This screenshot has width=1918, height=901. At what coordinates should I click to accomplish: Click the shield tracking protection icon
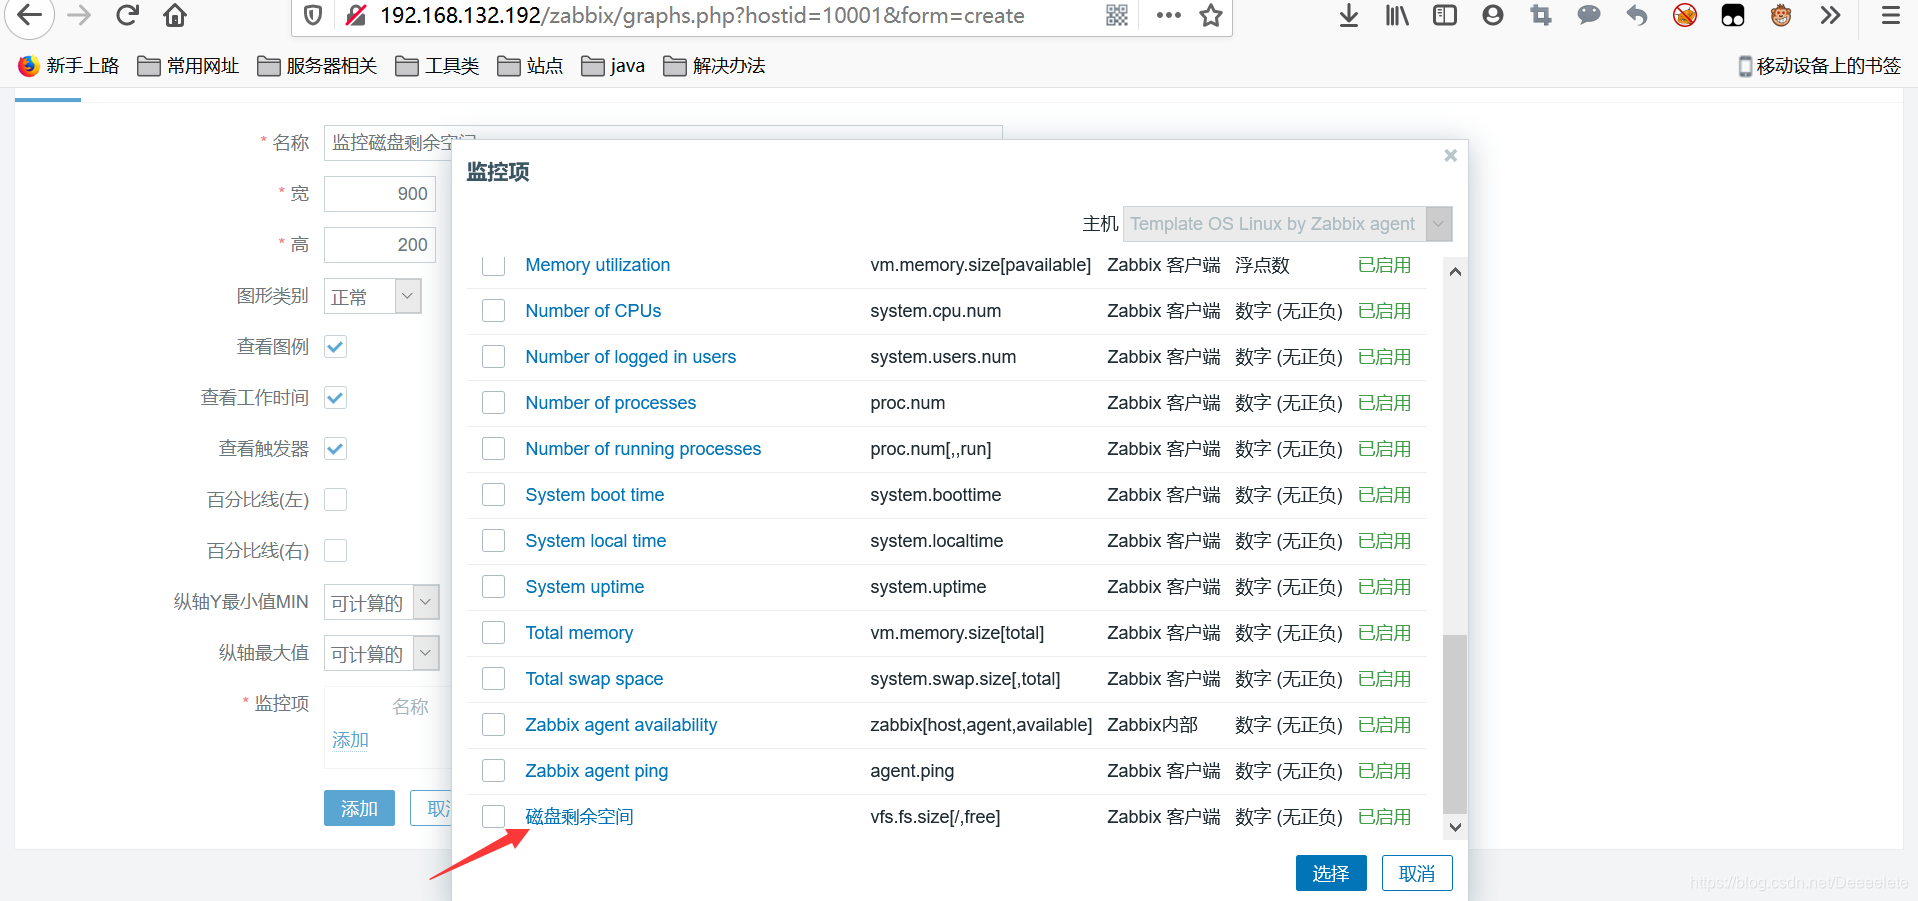pyautogui.click(x=313, y=15)
